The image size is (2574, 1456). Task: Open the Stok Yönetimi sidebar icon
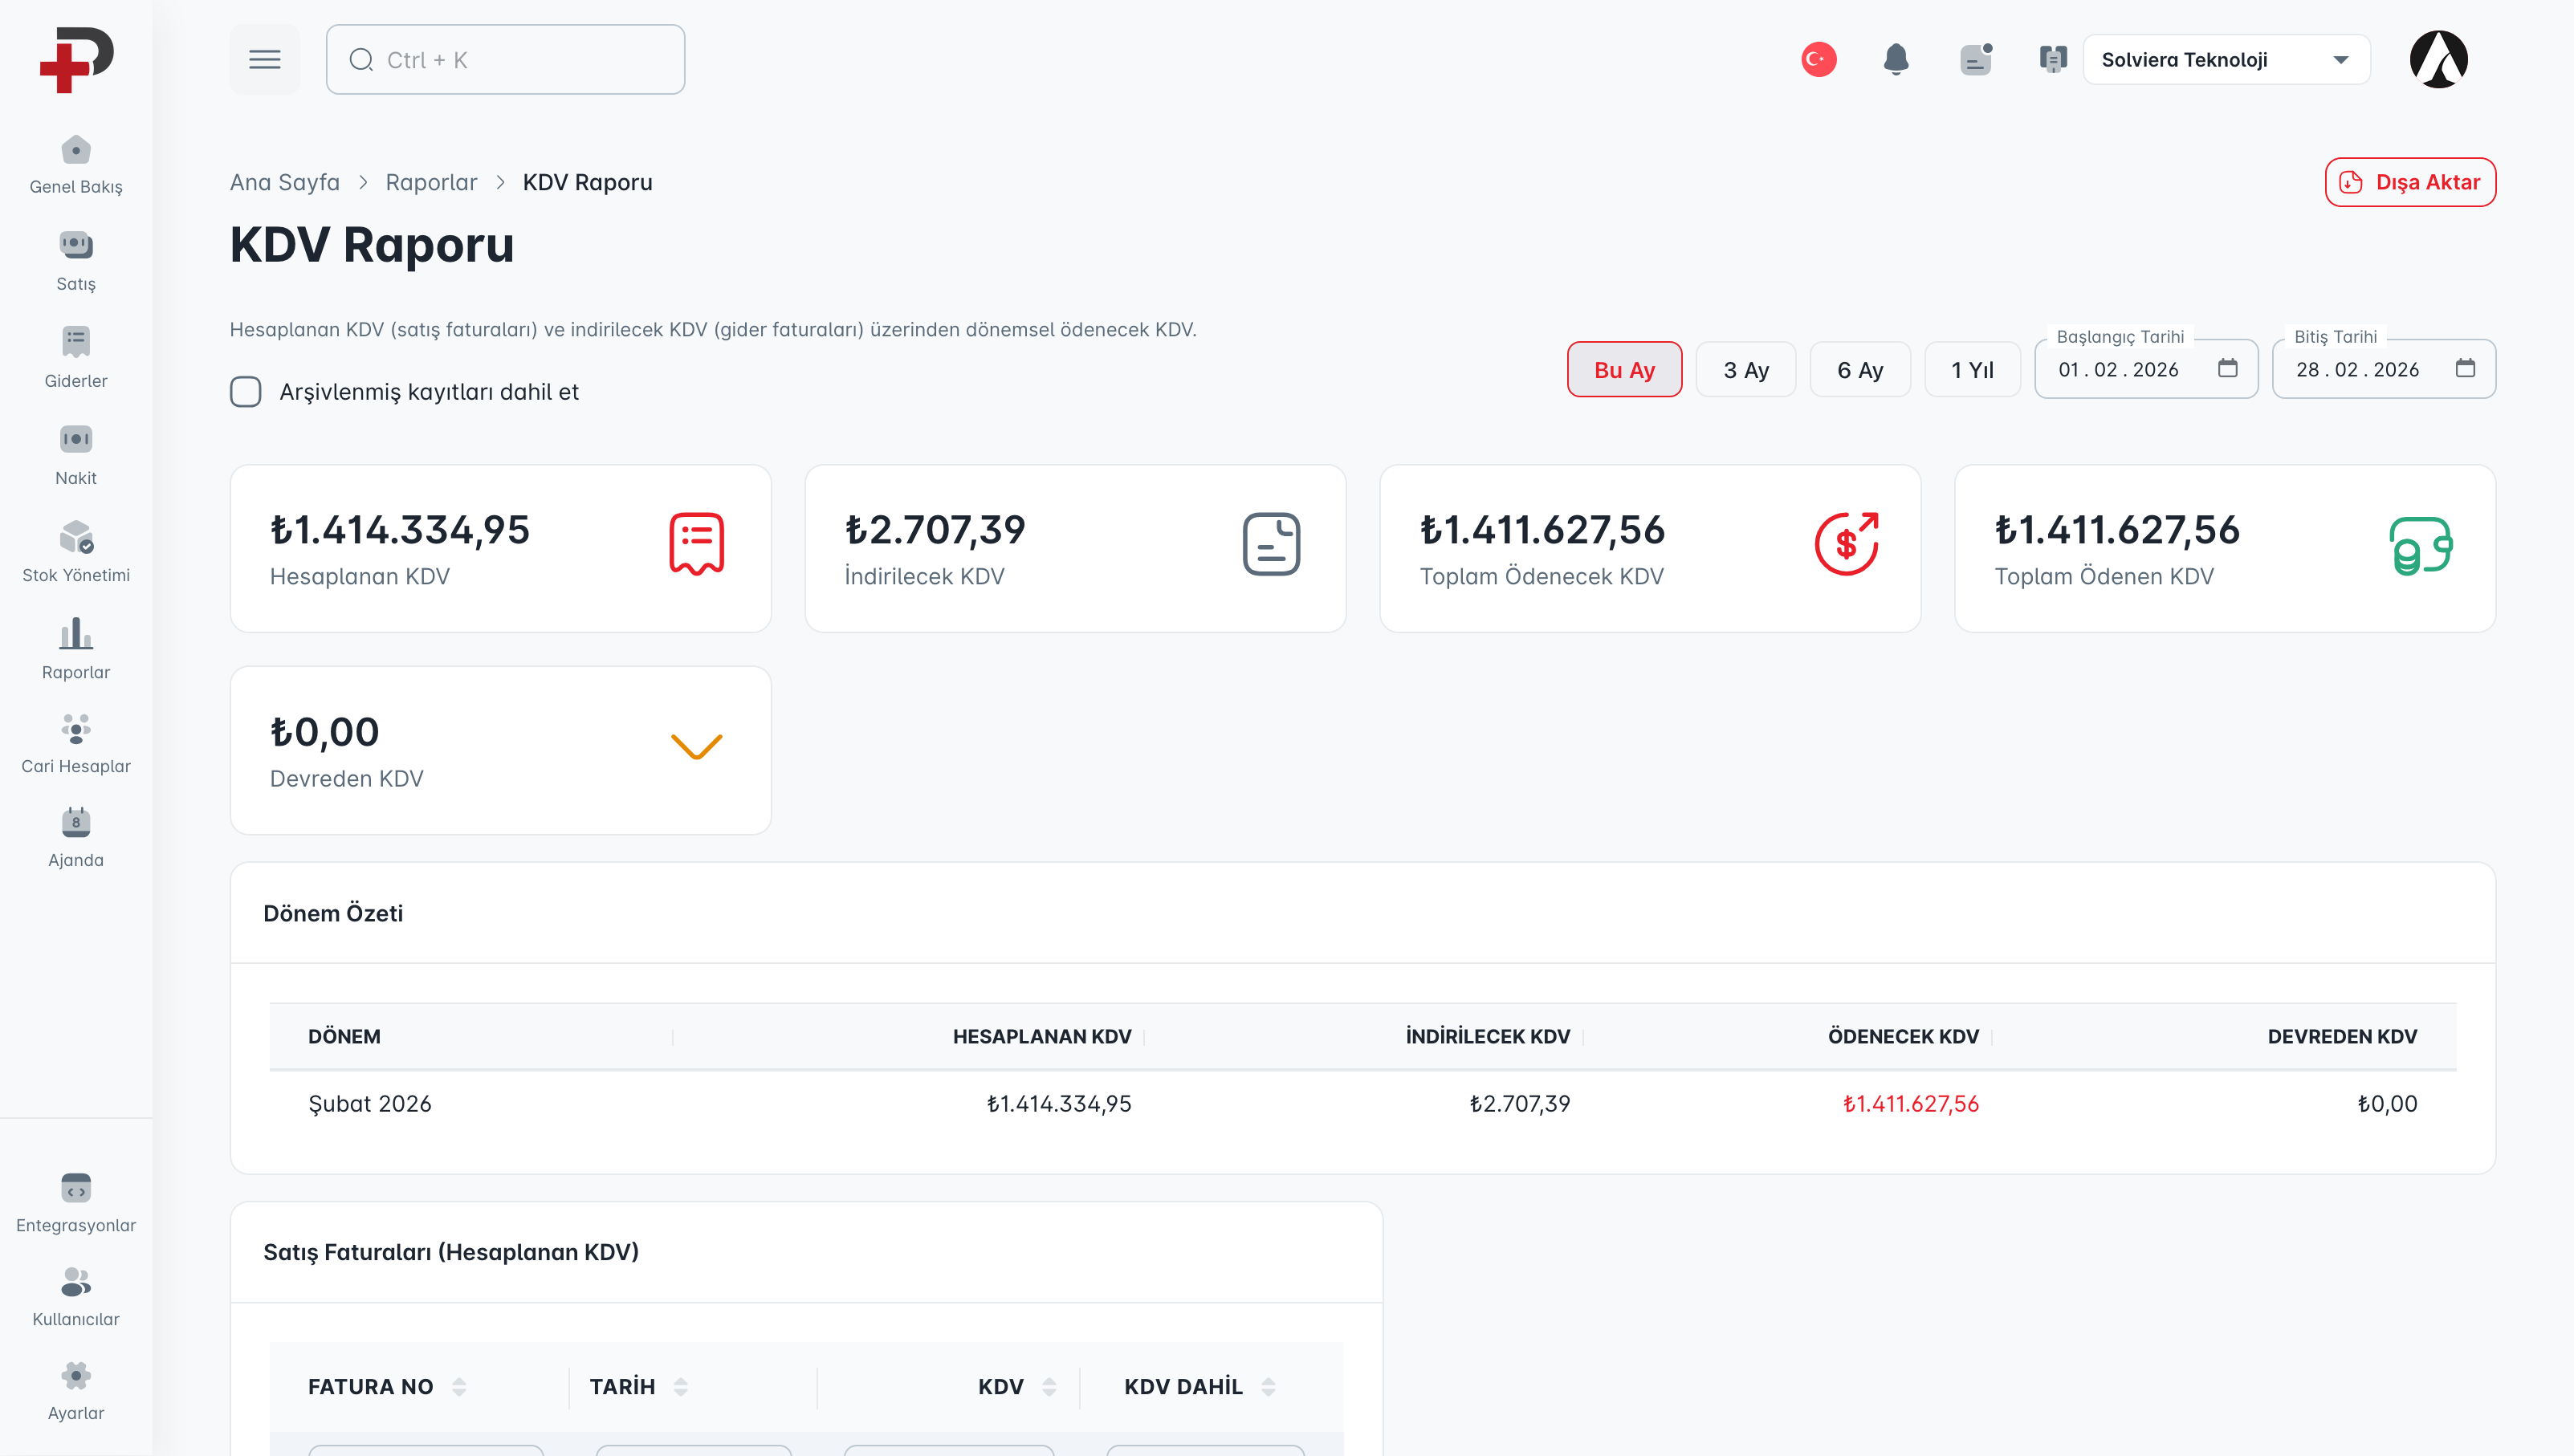tap(76, 538)
